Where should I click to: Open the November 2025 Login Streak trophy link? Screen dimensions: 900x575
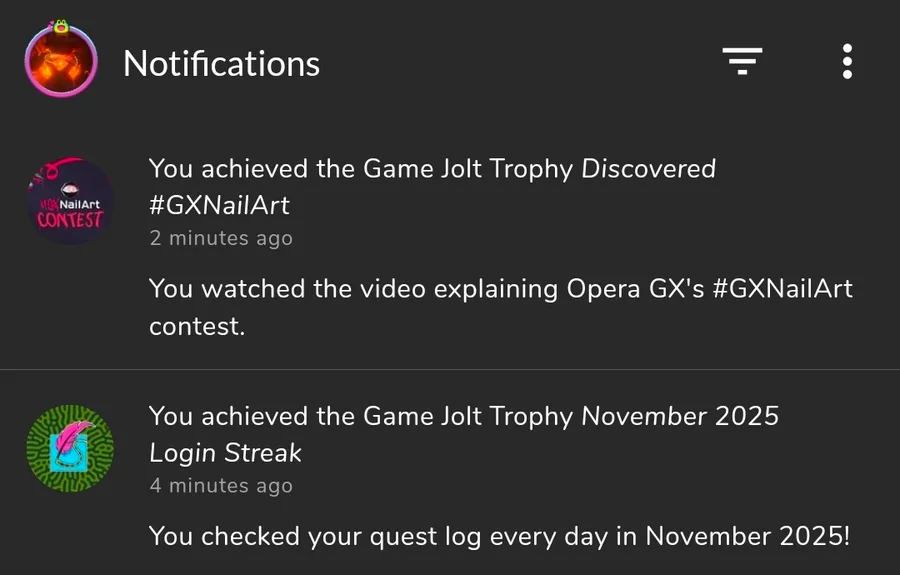pyautogui.click(x=680, y=415)
